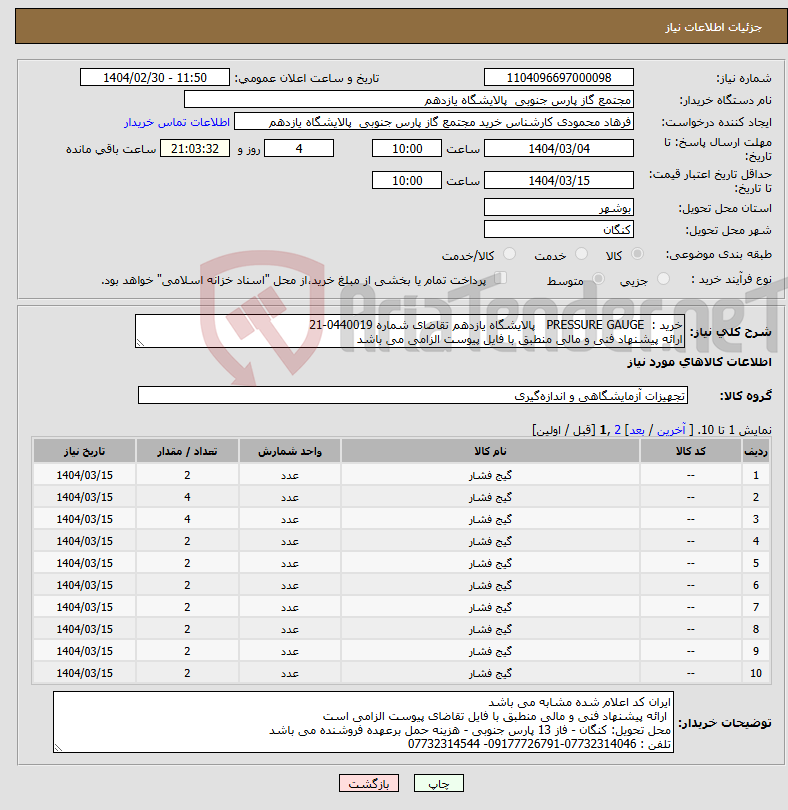
Task: Click the buyer organization name field
Action: tap(409, 100)
